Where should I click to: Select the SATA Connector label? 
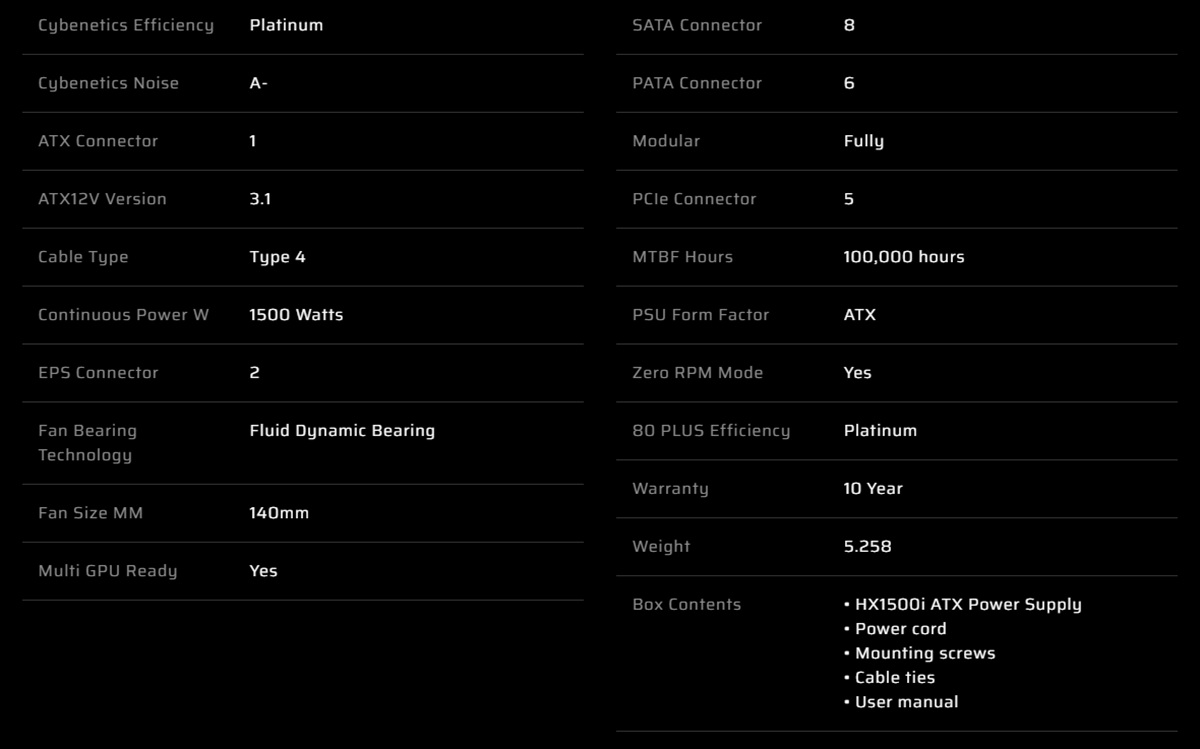click(697, 25)
